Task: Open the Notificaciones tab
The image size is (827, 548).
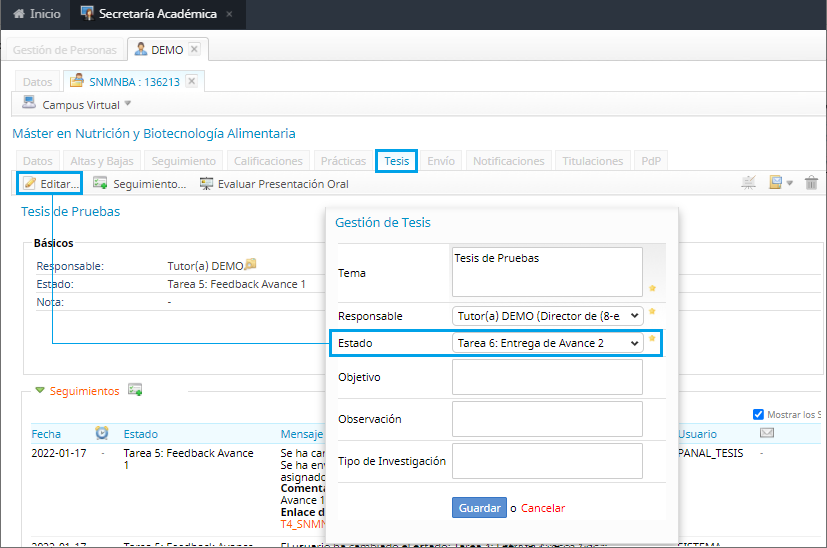Action: (x=508, y=161)
